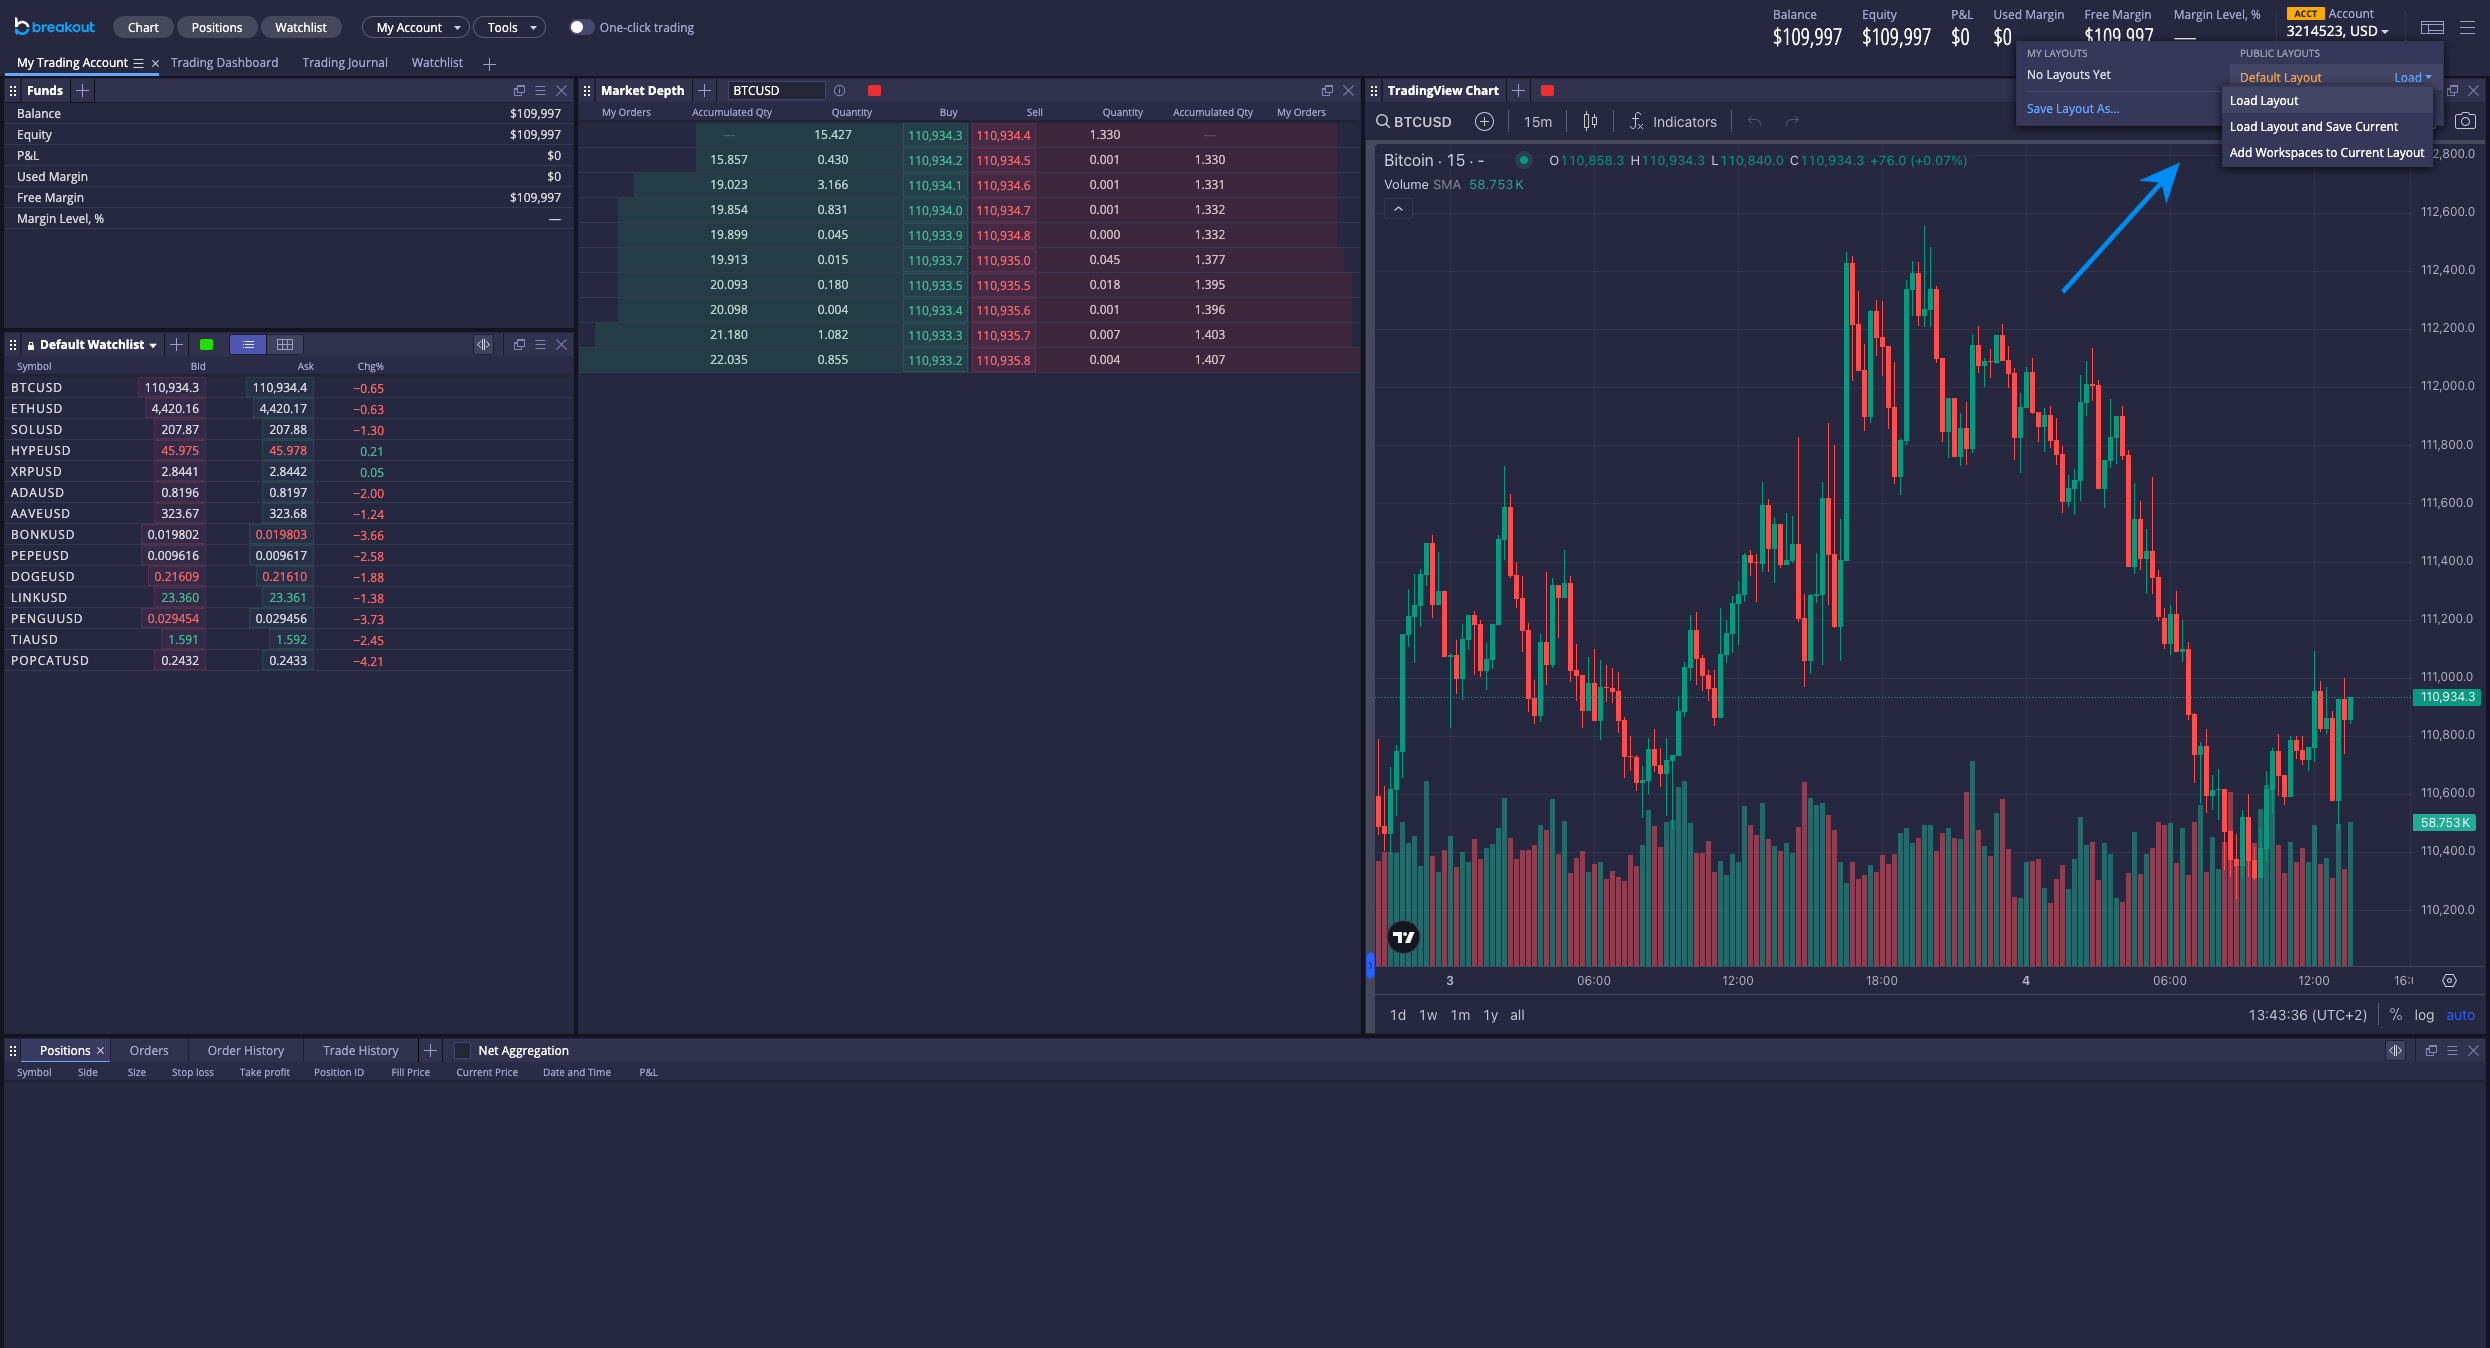This screenshot has width=2490, height=1348.
Task: Click Save Layout As link
Action: click(2072, 109)
